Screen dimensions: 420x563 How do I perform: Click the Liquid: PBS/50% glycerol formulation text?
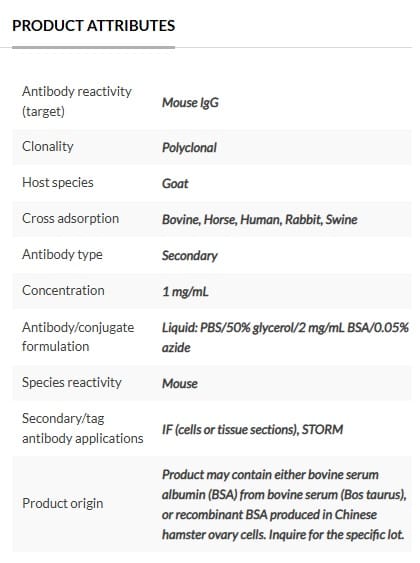pyautogui.click(x=285, y=338)
